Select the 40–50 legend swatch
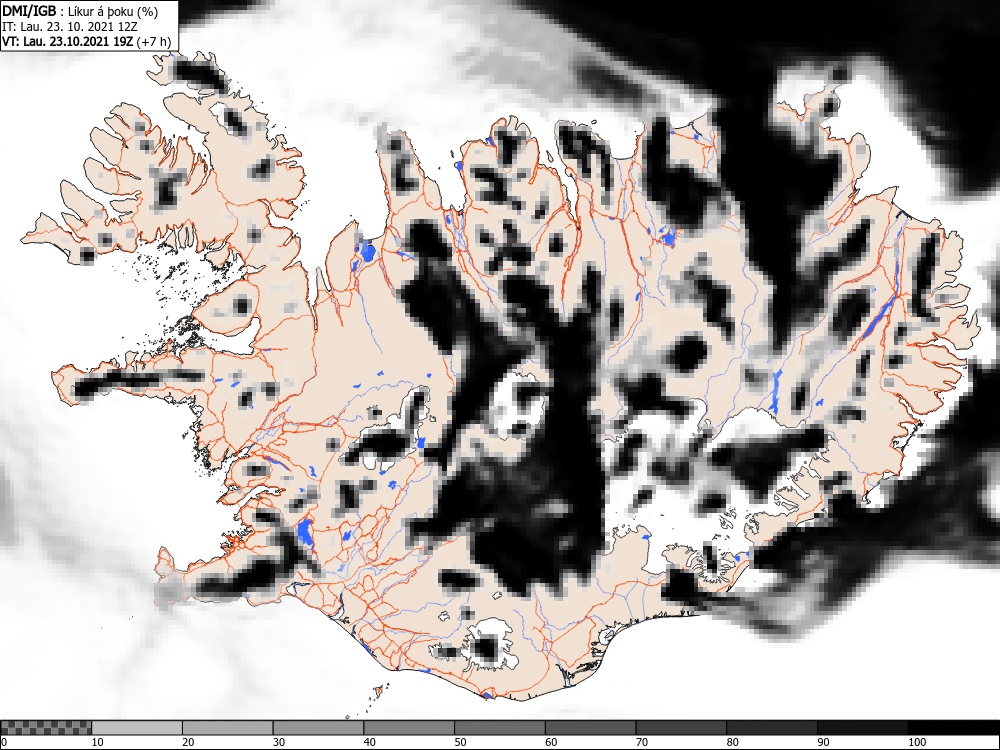1000x750 pixels. coord(409,728)
